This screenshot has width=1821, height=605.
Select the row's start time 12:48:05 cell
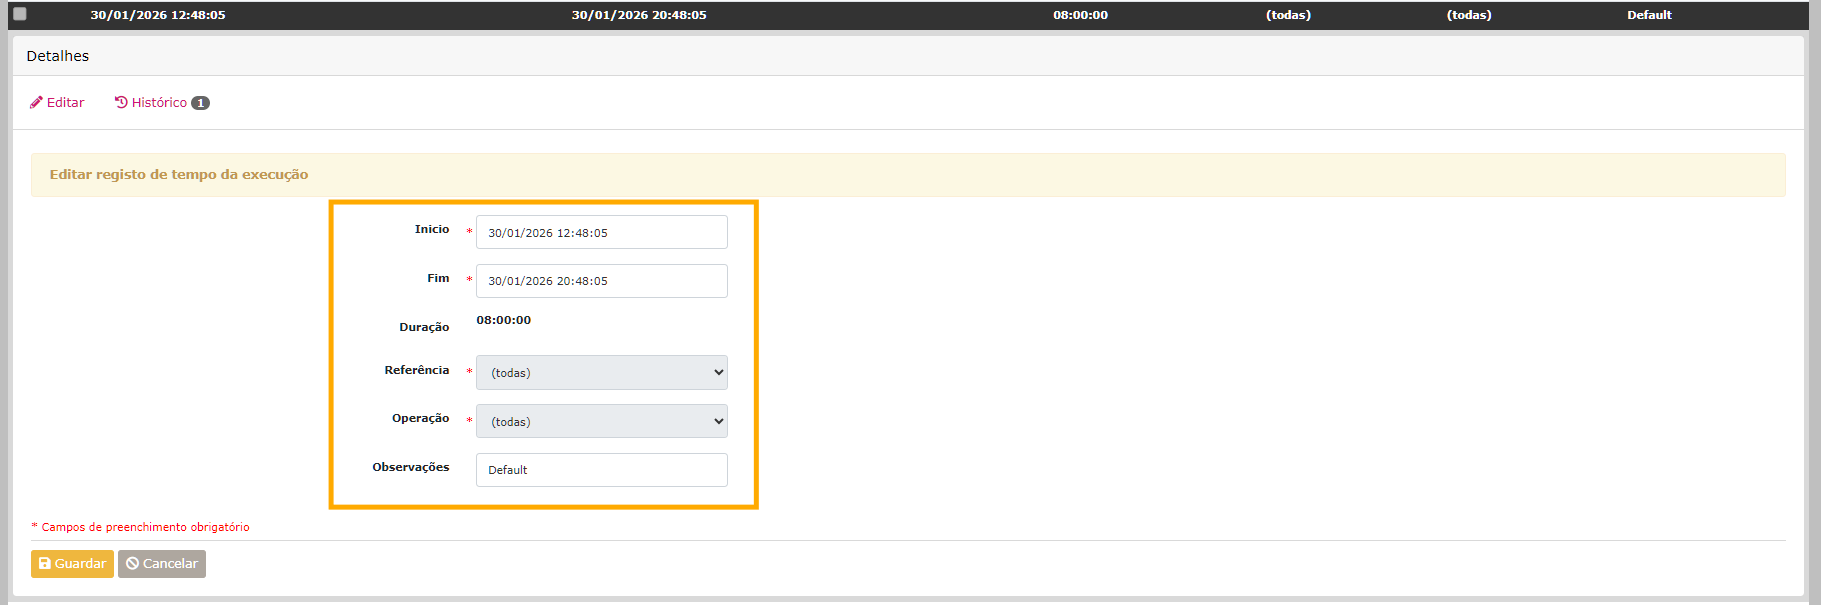click(158, 15)
